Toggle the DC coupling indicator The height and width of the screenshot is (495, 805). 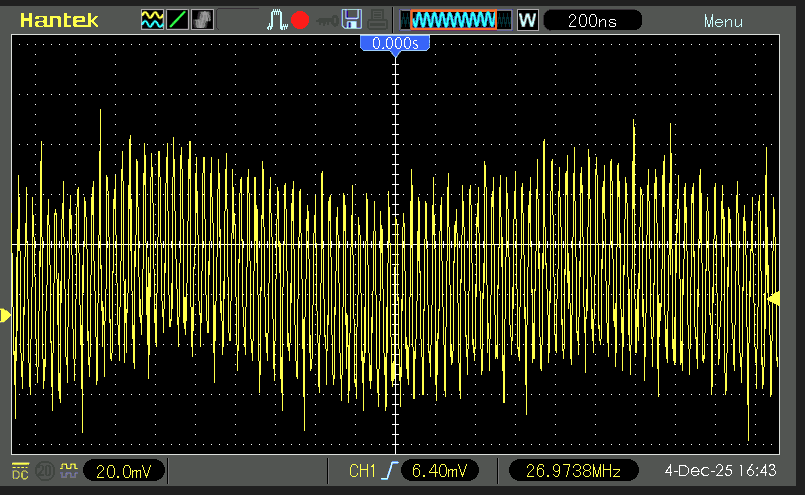(20, 470)
